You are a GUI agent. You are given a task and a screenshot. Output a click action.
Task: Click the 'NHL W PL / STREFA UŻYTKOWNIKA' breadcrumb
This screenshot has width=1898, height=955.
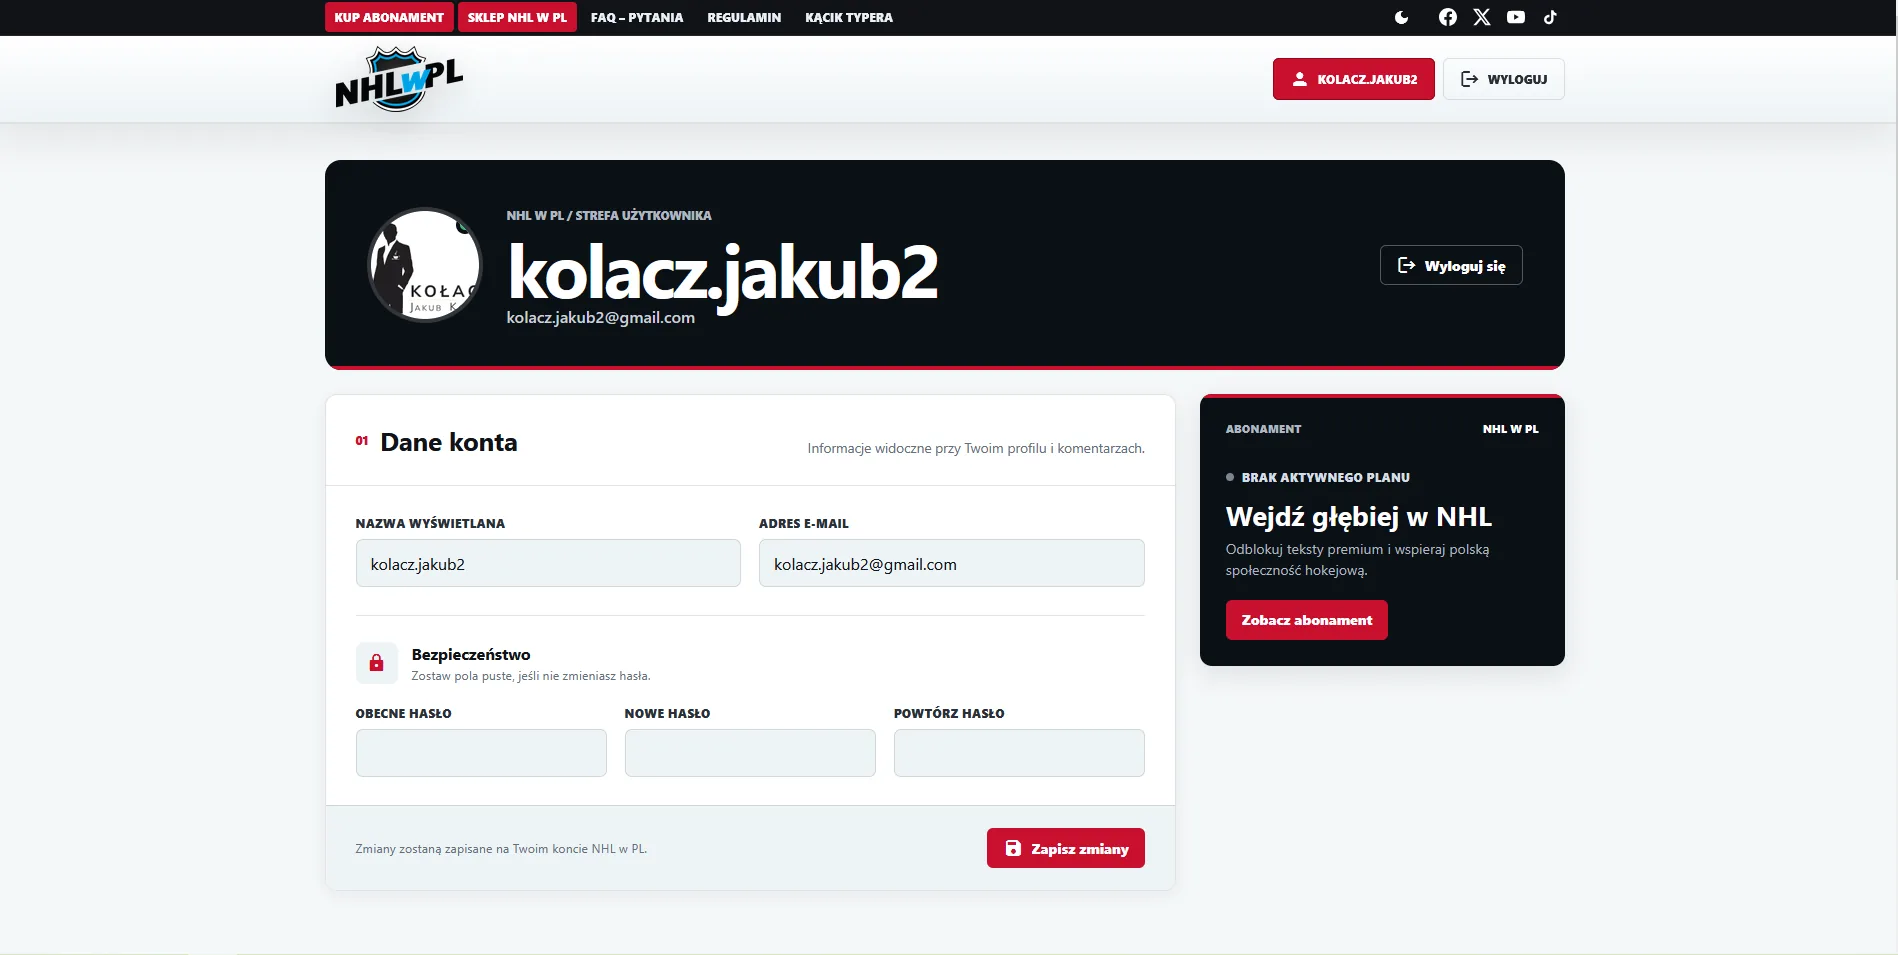point(609,215)
